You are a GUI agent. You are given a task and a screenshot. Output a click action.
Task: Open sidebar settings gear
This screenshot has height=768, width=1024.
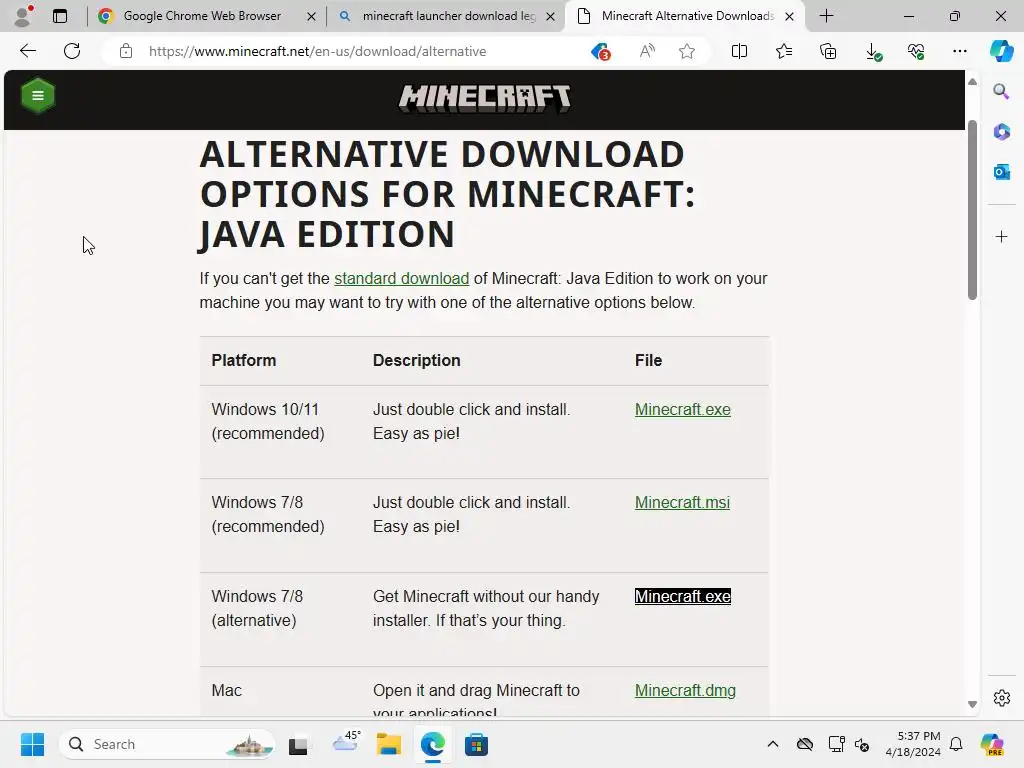[x=1001, y=697]
